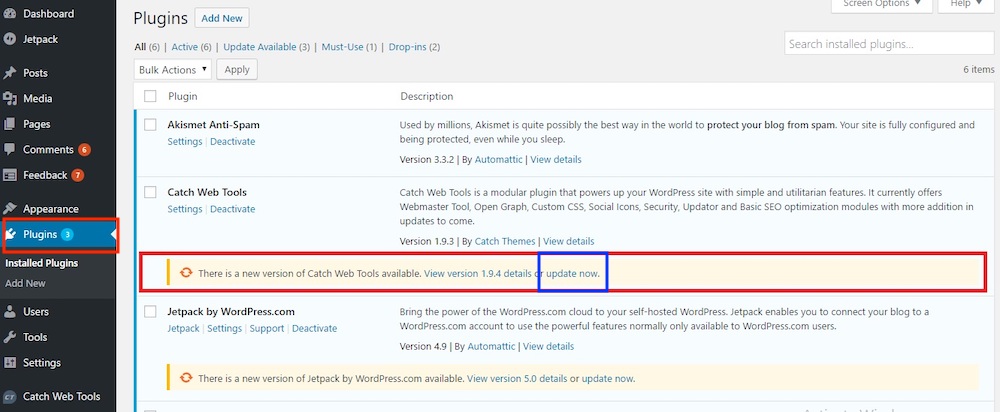This screenshot has height=412, width=1000.
Task: Click the Comments speech bubble icon
Action: point(10,150)
